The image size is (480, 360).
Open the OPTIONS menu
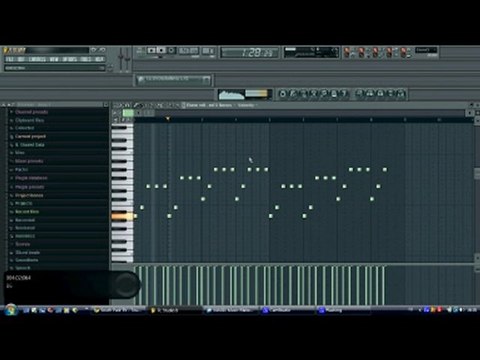[x=70, y=60]
